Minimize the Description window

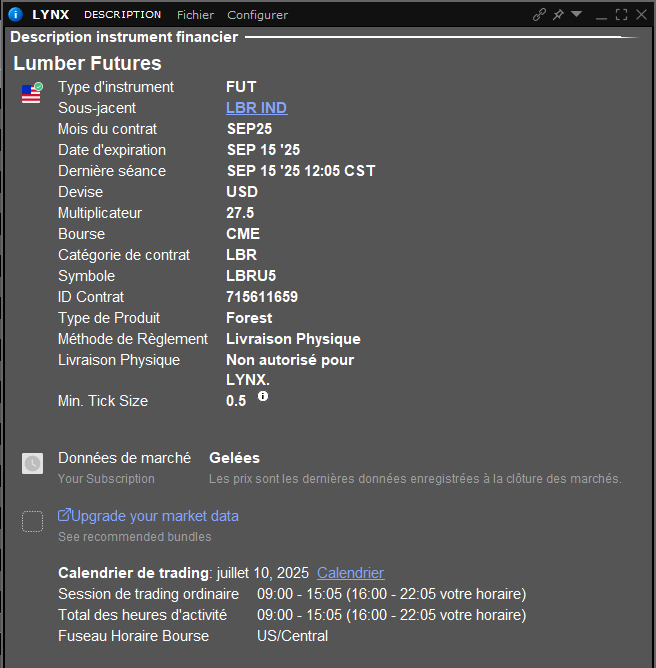601,15
